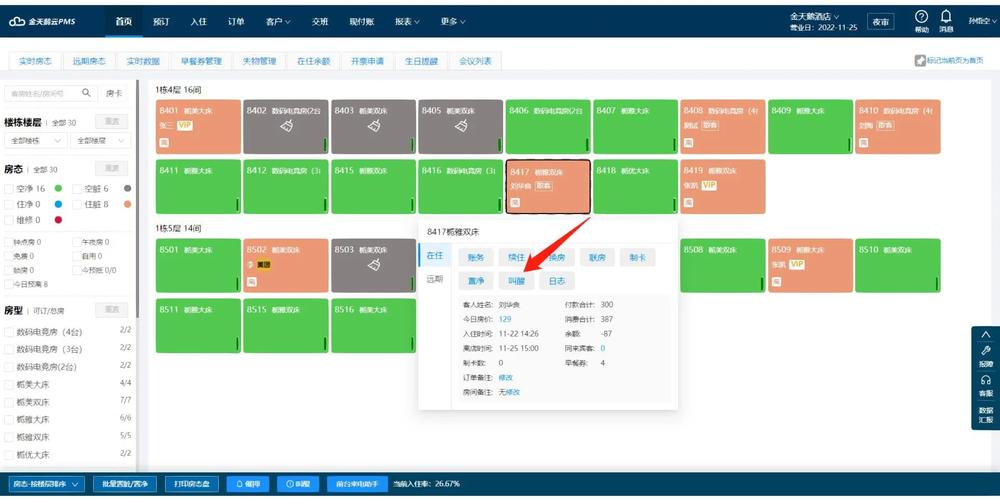Open 交班 in top menu

point(320,22)
